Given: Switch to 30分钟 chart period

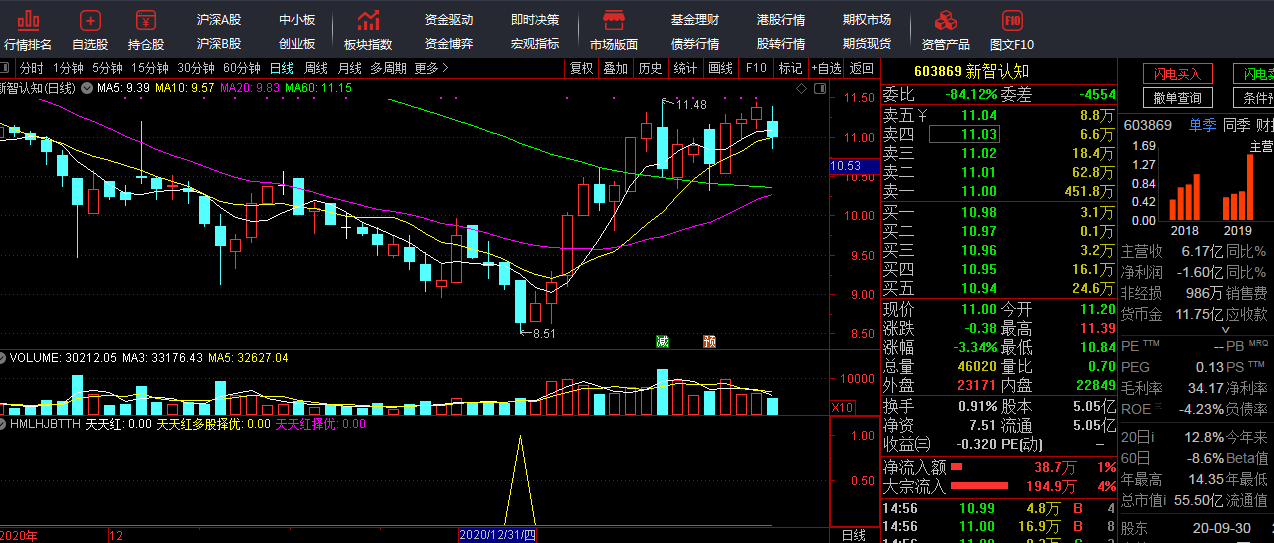Looking at the screenshot, I should (196, 68).
